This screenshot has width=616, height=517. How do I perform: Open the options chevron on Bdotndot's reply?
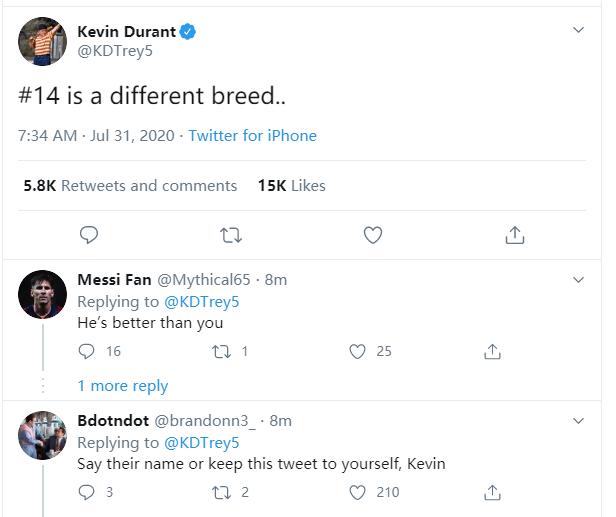[x=578, y=421]
